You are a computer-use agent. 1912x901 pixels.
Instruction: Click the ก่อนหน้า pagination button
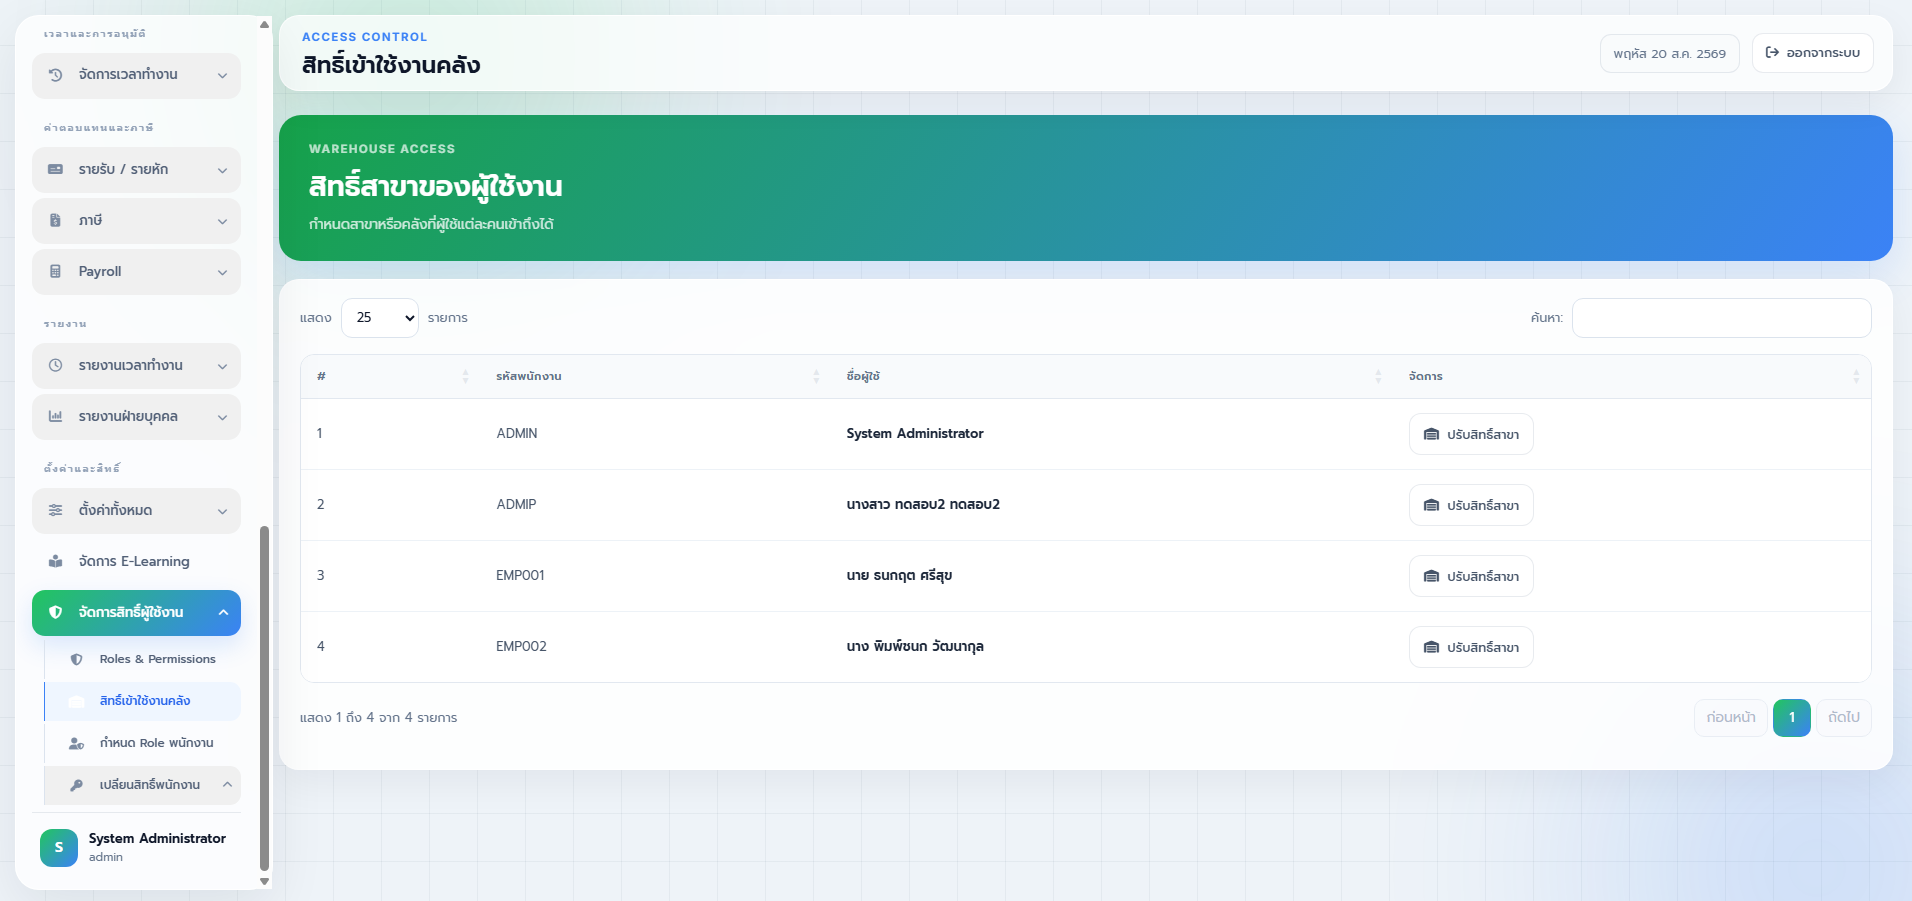[x=1731, y=718]
